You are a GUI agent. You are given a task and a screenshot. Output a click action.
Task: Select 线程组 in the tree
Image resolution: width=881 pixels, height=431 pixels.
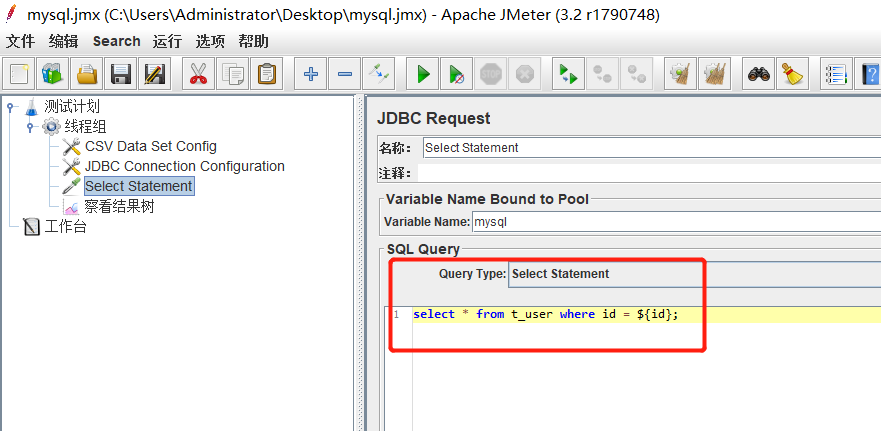click(85, 126)
